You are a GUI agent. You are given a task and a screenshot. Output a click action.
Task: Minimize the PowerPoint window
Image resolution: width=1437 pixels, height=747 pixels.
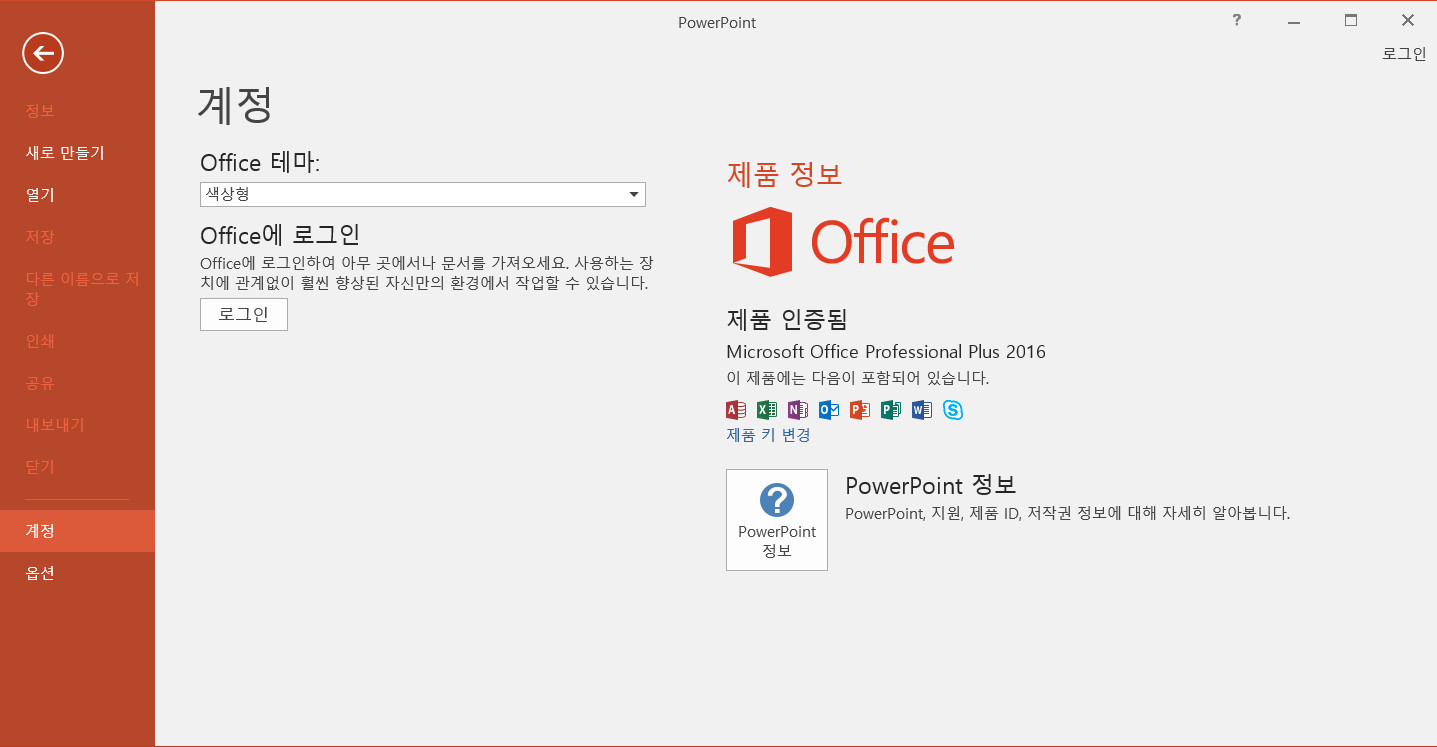coord(1294,20)
